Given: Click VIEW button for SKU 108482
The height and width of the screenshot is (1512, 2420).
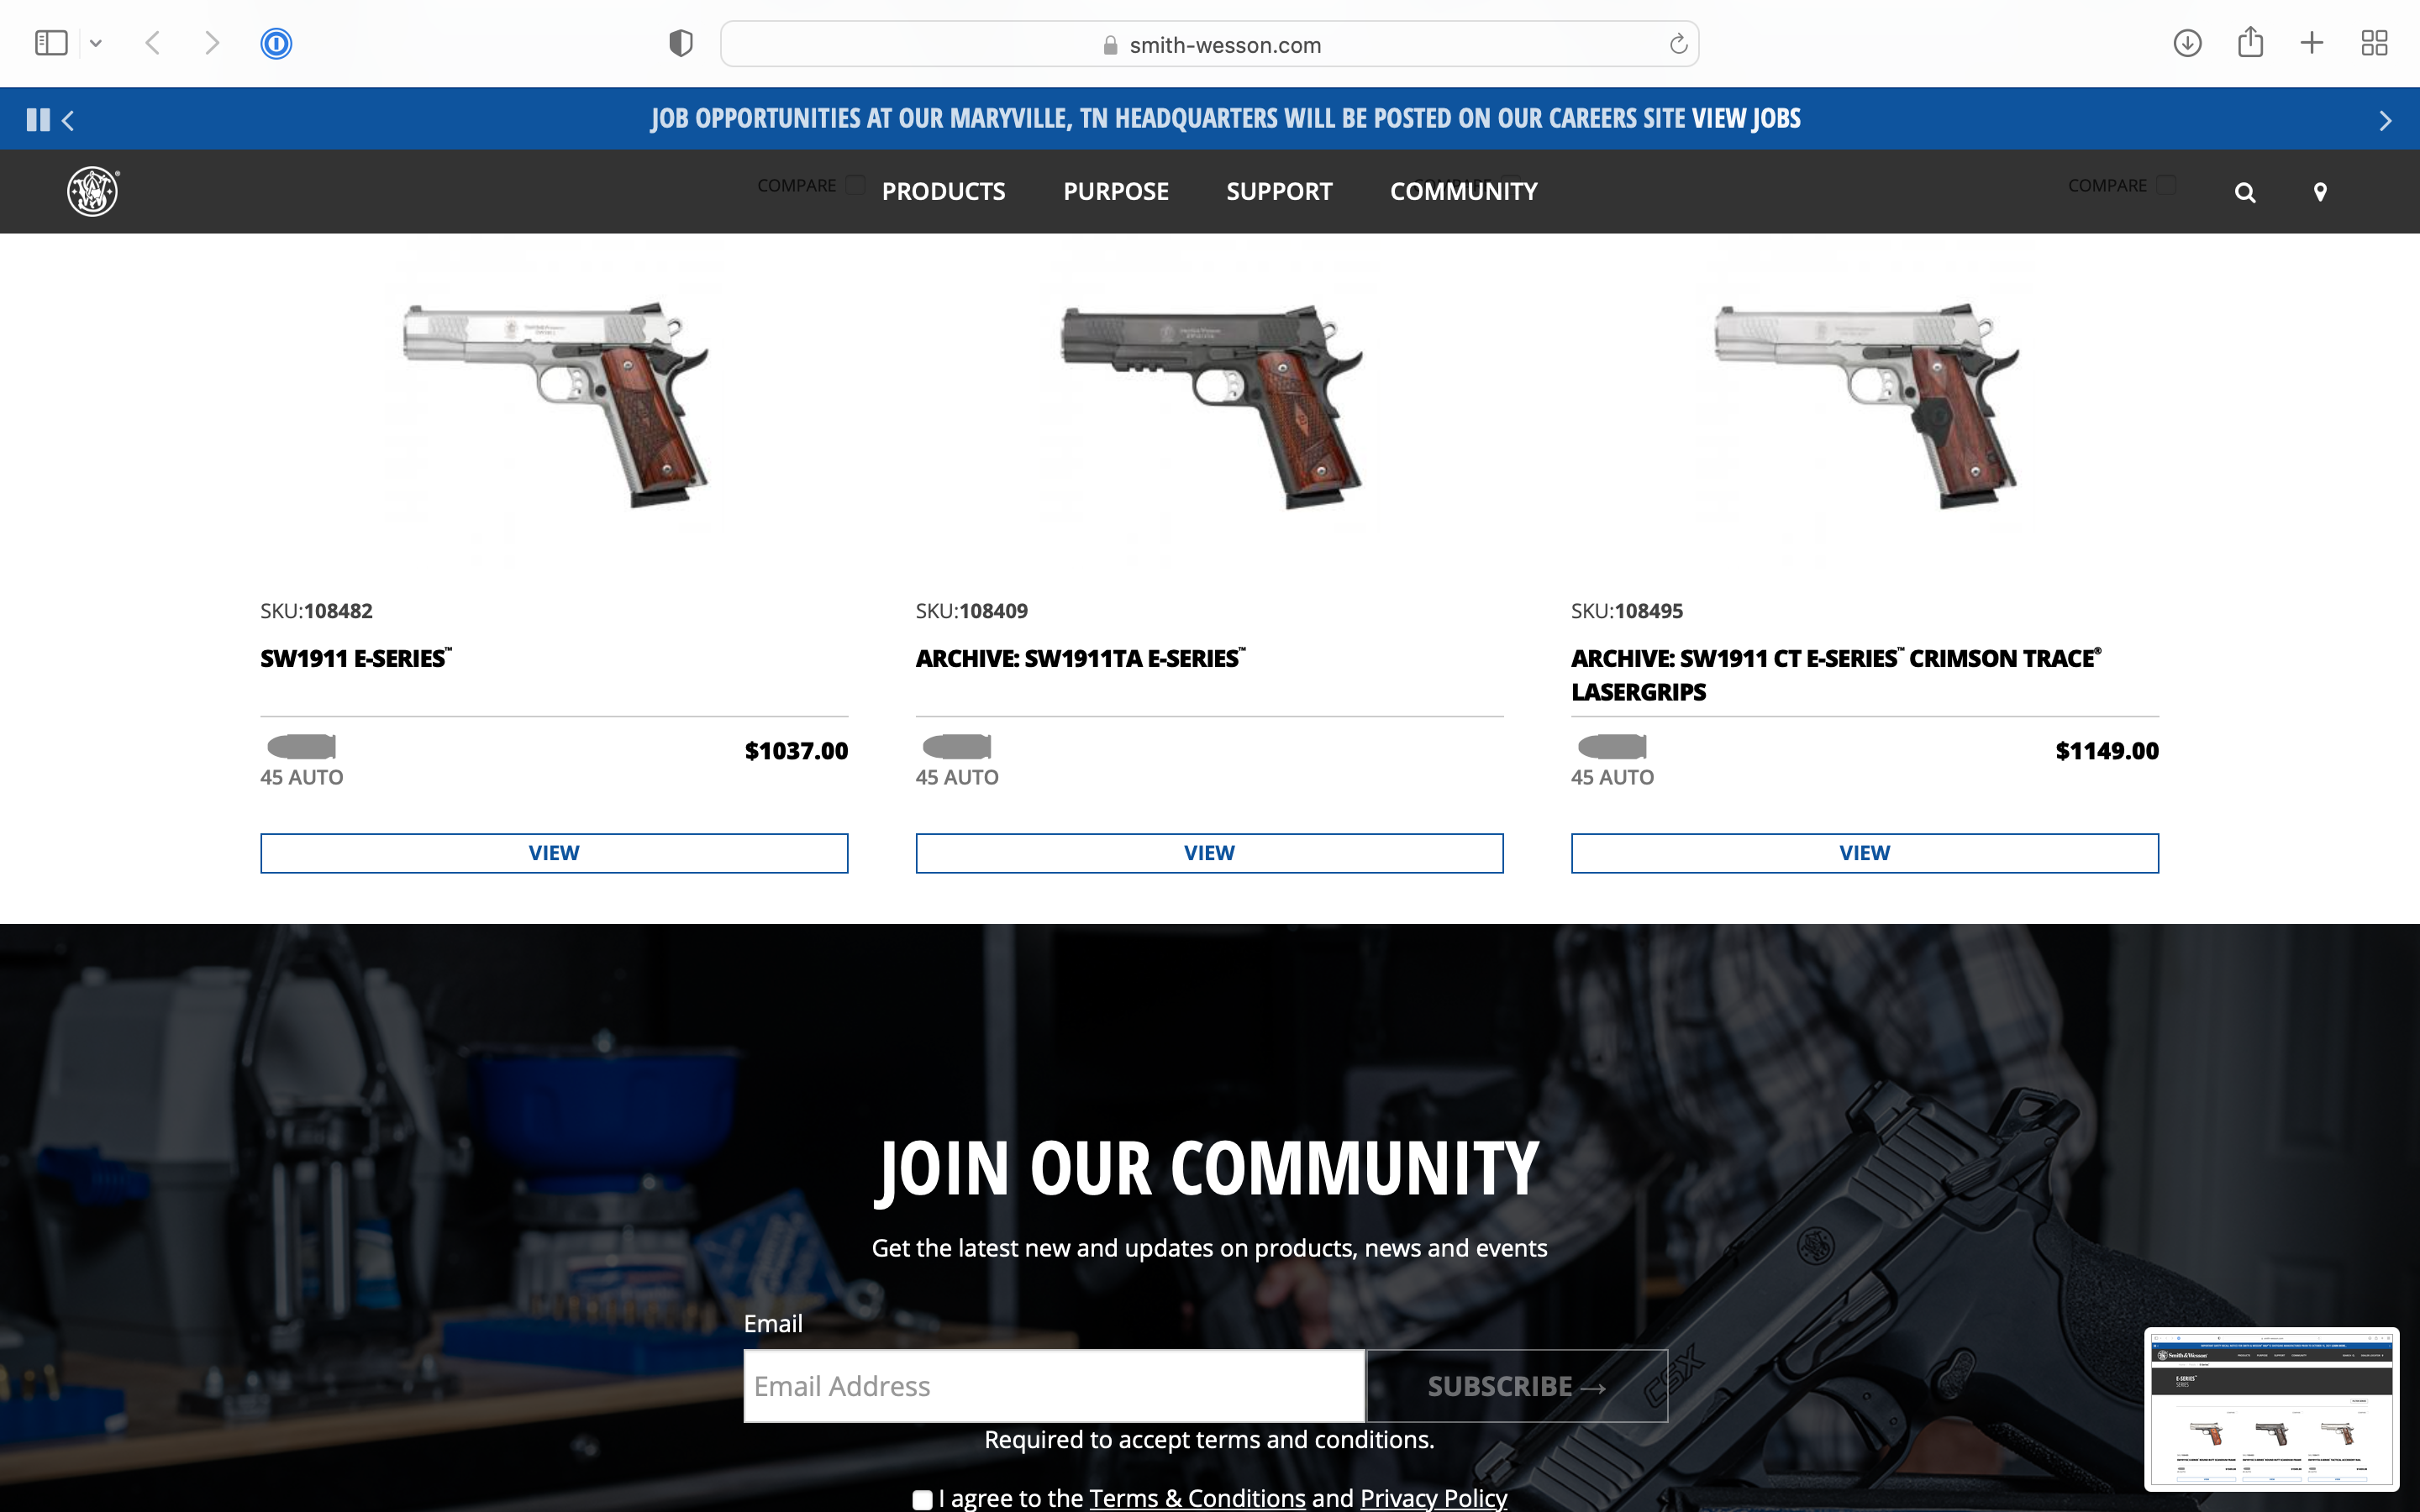Looking at the screenshot, I should tap(554, 853).
